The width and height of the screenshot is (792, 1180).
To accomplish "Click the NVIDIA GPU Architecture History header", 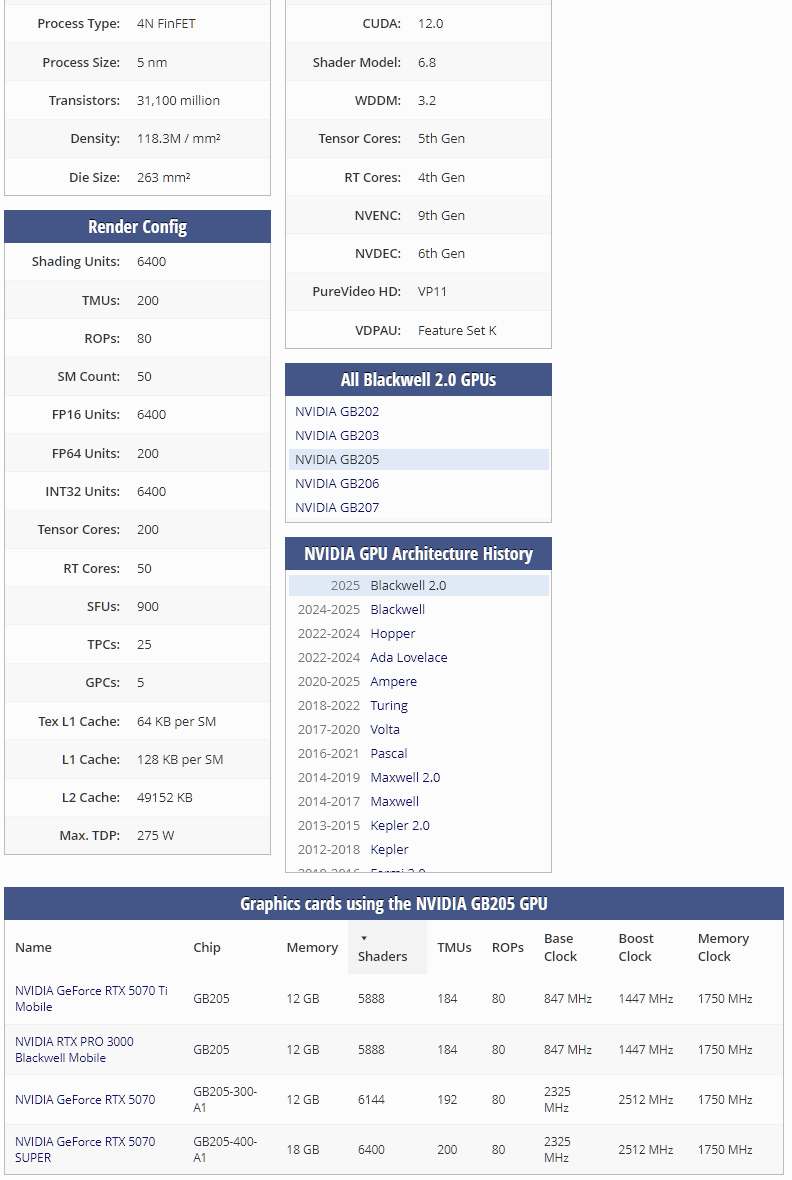I will [x=419, y=554].
